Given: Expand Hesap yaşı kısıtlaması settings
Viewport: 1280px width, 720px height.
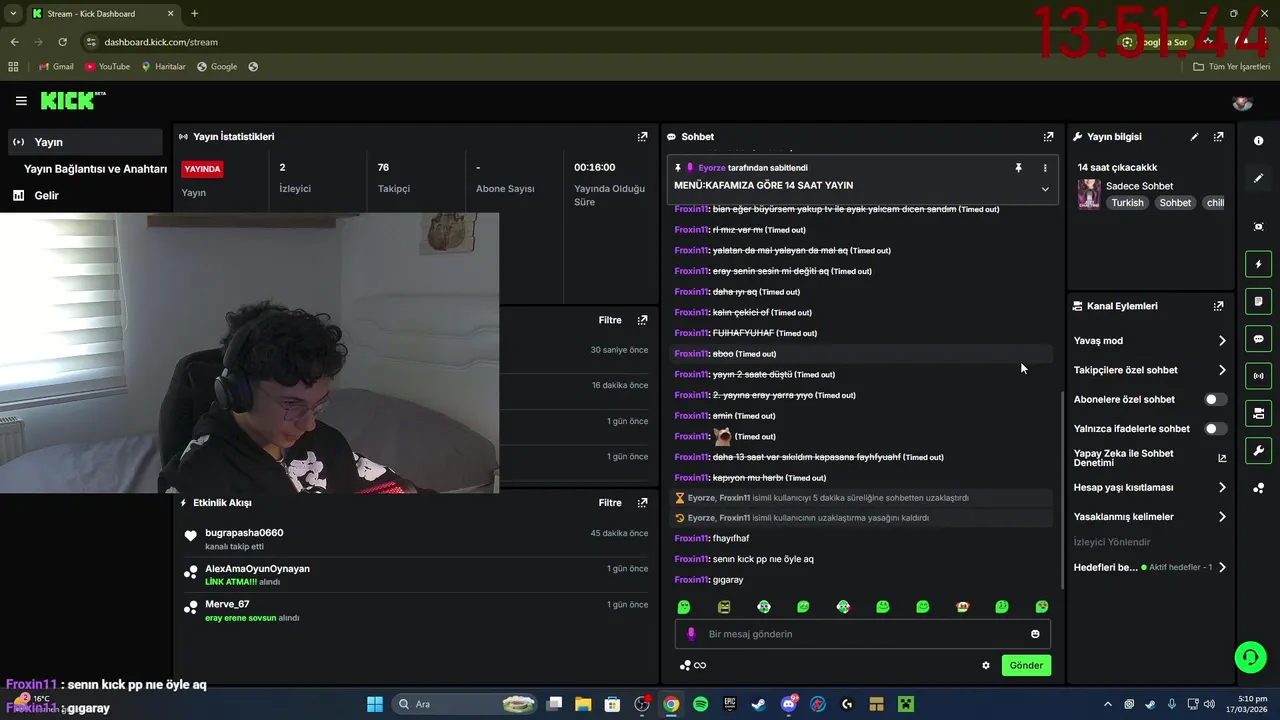Looking at the screenshot, I should click(x=1150, y=488).
